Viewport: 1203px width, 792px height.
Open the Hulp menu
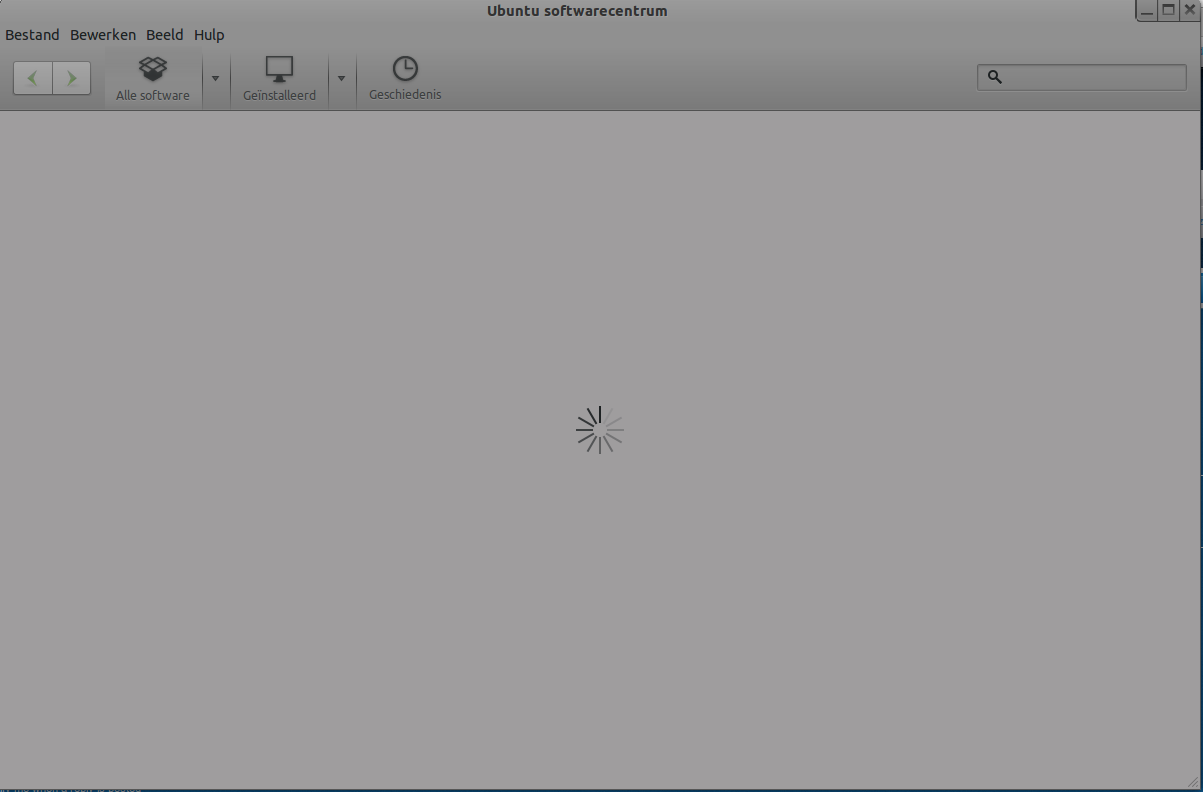pyautogui.click(x=209, y=35)
